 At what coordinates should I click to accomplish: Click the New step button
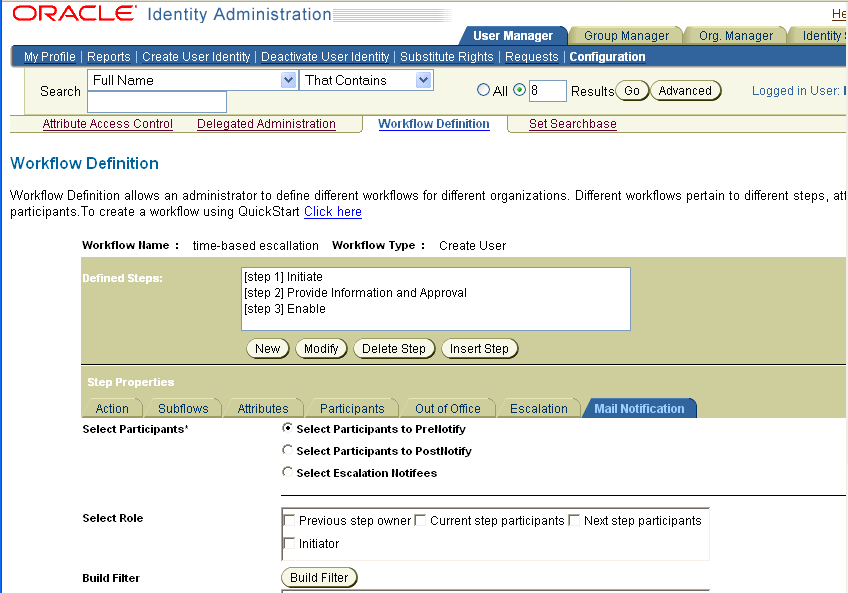coord(268,349)
